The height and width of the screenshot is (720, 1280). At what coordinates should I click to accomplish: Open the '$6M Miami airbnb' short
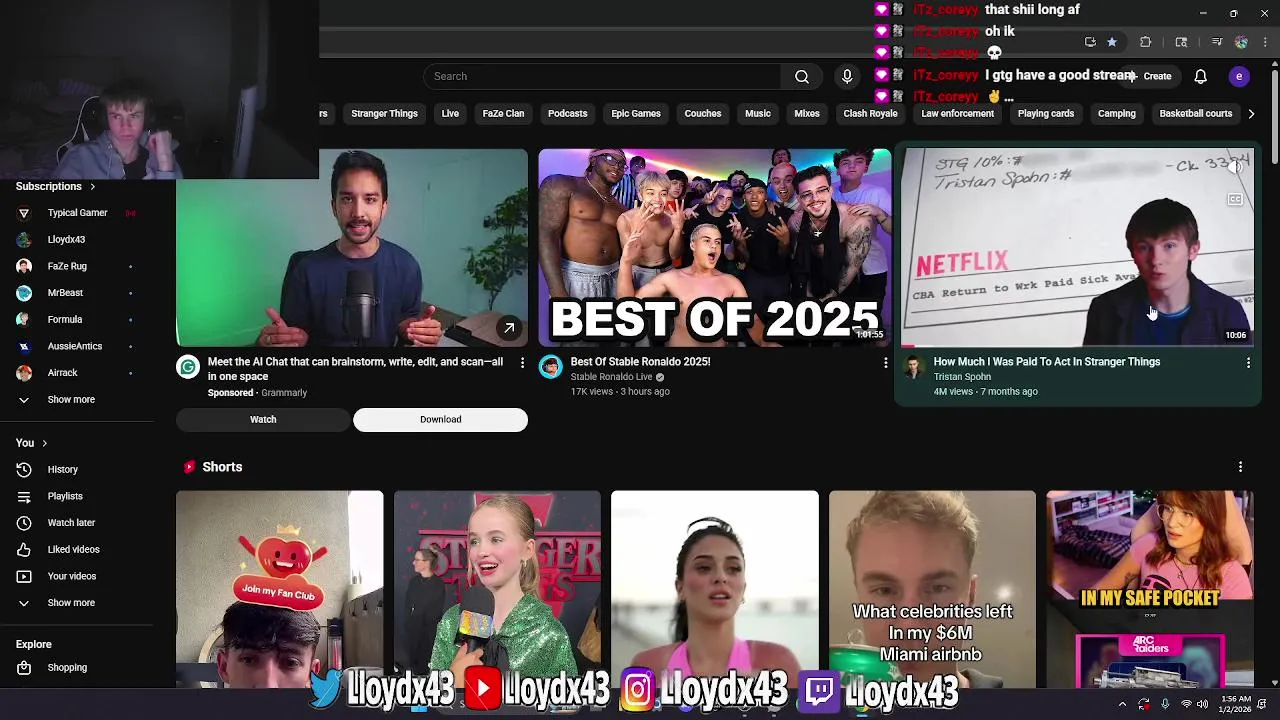click(932, 589)
